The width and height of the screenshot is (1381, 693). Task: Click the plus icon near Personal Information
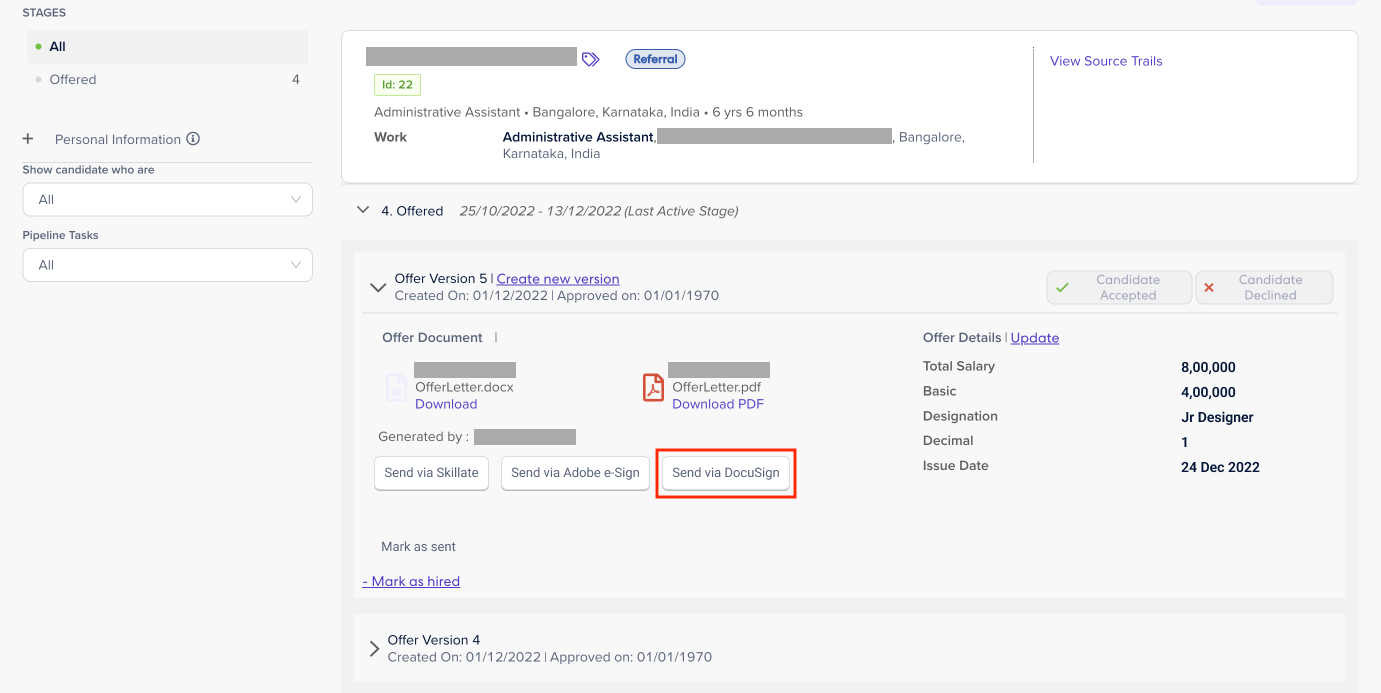(x=28, y=139)
